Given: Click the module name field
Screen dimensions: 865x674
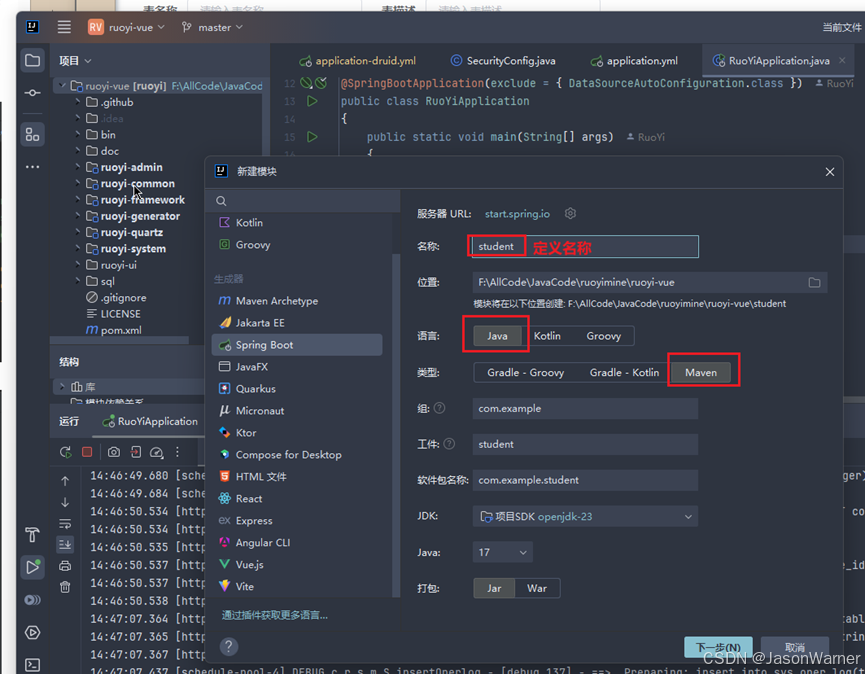Looking at the screenshot, I should [585, 246].
